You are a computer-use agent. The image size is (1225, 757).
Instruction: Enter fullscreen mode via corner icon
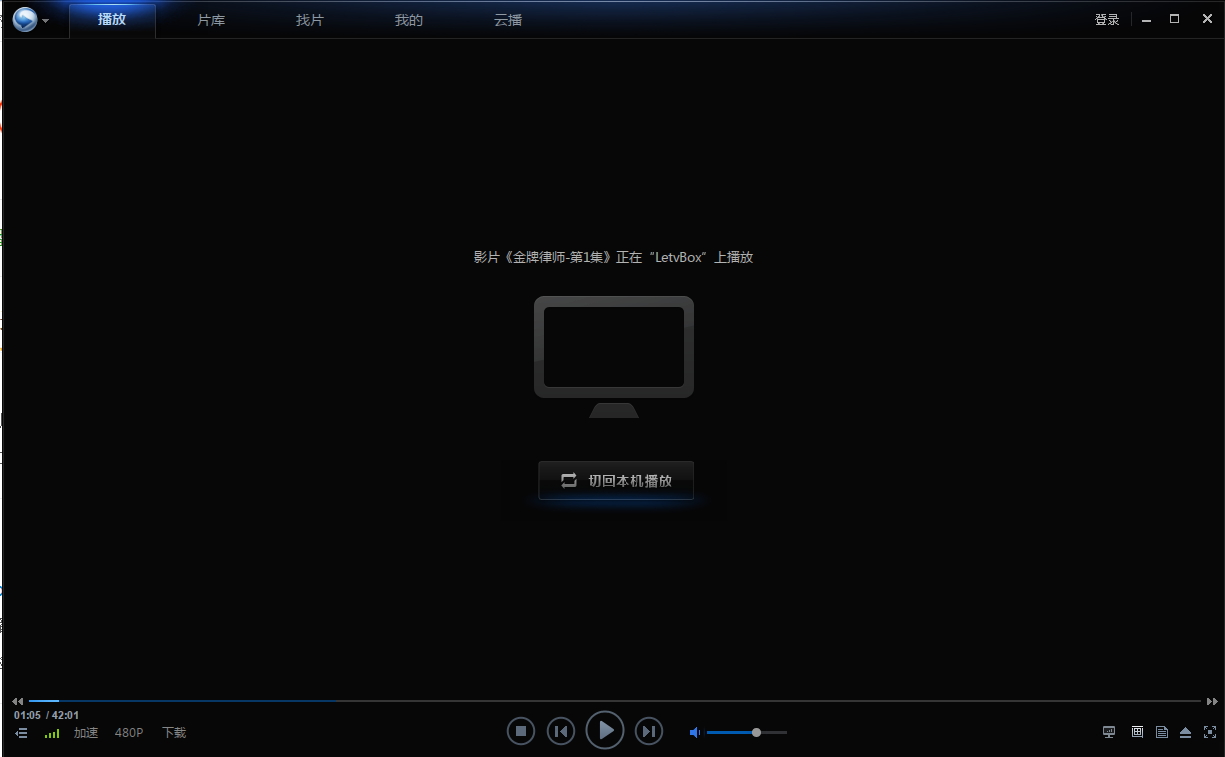(x=1210, y=732)
